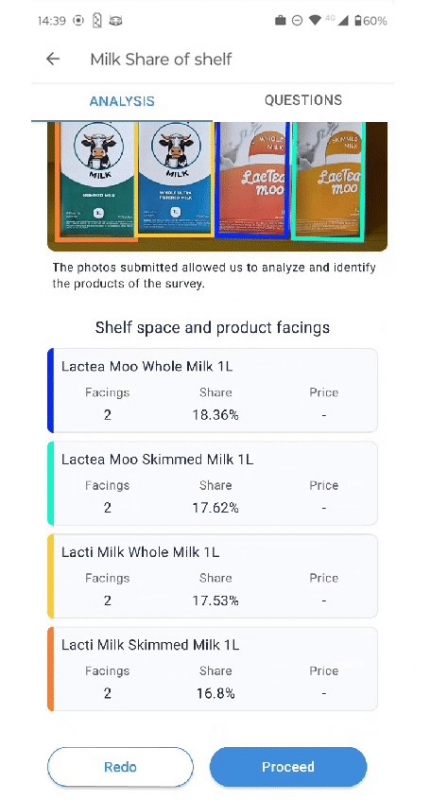Open the Lacti Milk Whole Milk 1L card
Viewport: 448px width, 800px height.
[x=212, y=576]
